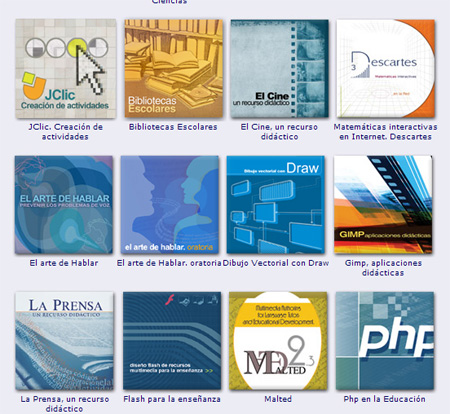Follow the 'El arte de Hablar. oratoria' link
The height and width of the screenshot is (414, 450).
tap(169, 263)
